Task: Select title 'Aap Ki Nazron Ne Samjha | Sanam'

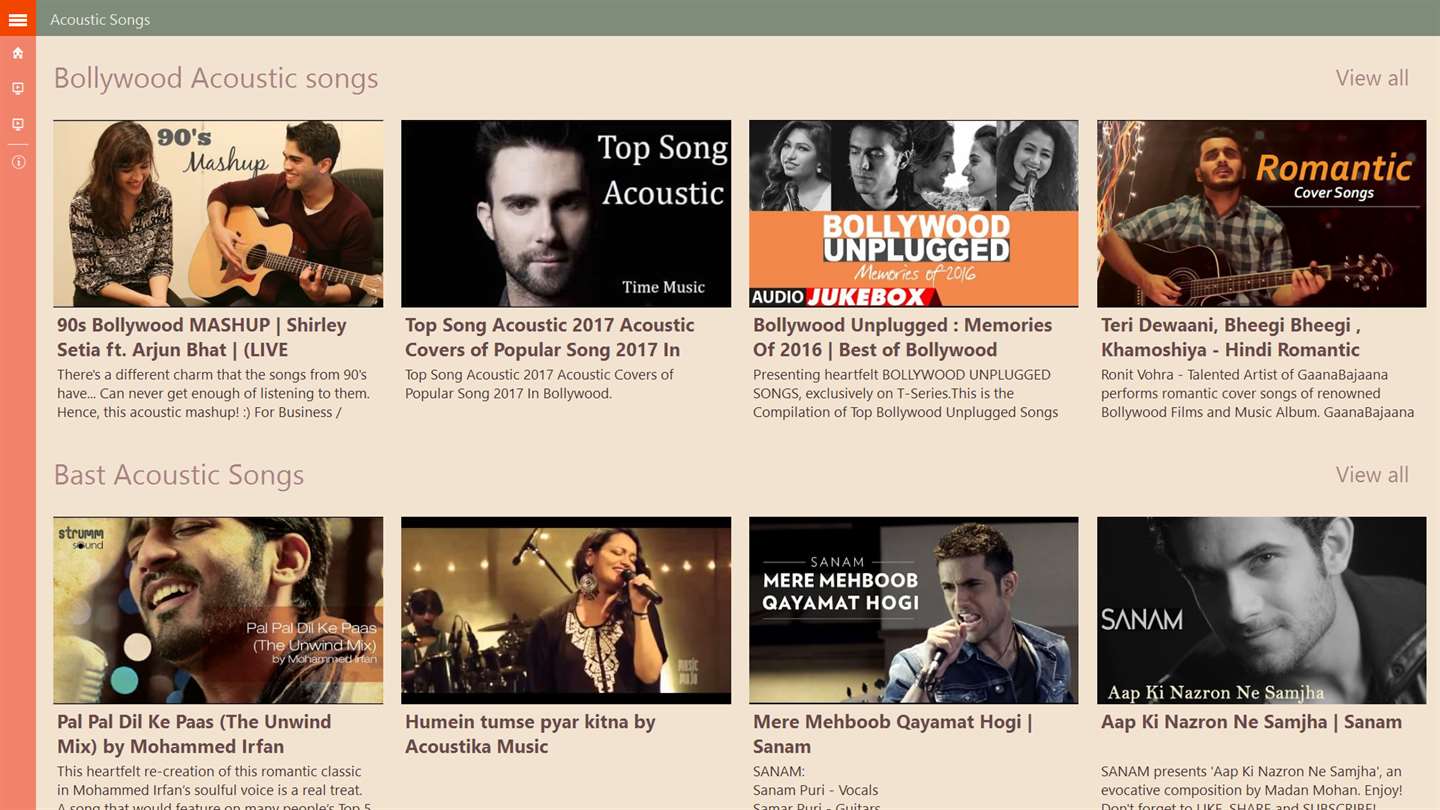Action: pos(1251,722)
